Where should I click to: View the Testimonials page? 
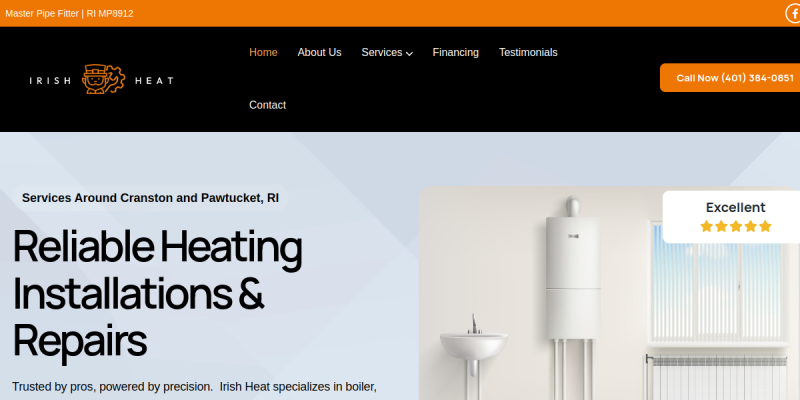tap(528, 53)
